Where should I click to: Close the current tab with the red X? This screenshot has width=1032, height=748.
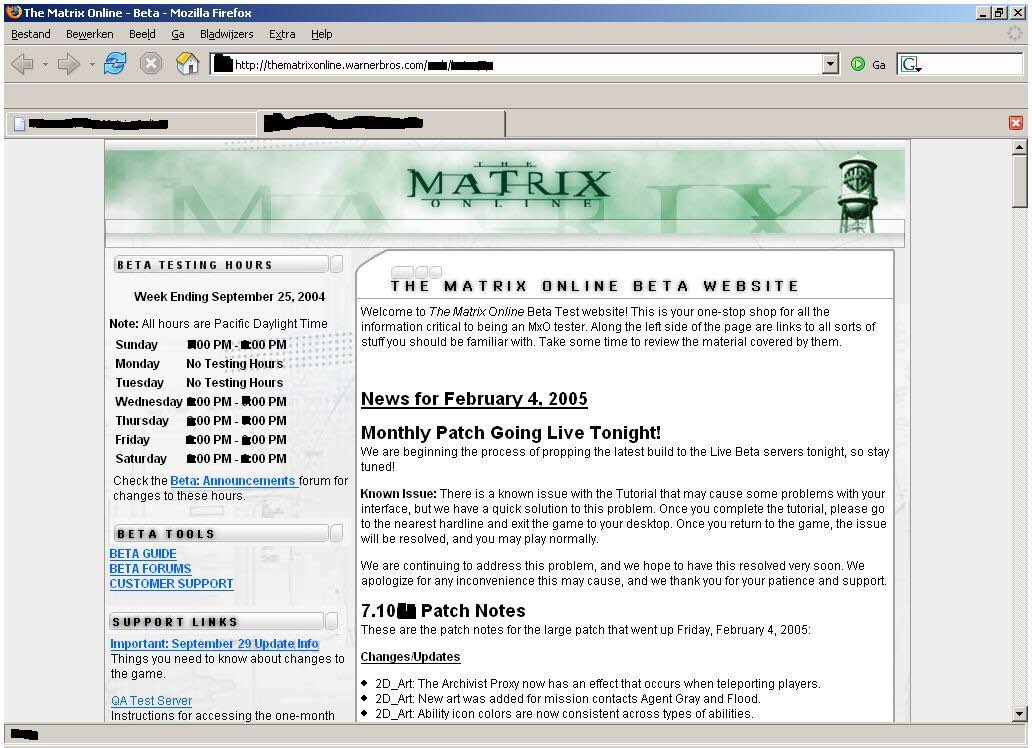[1016, 123]
